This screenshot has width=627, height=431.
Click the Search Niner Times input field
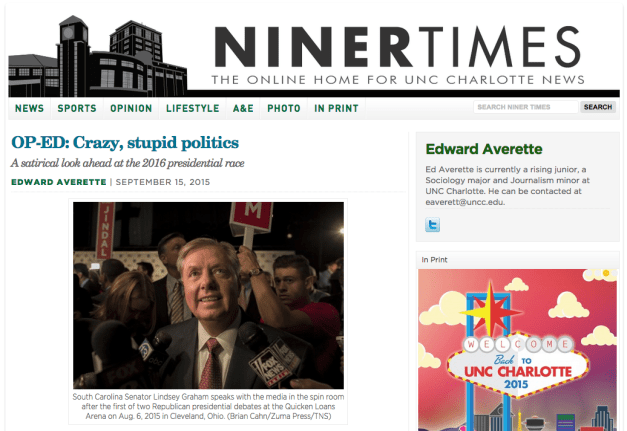coord(526,107)
